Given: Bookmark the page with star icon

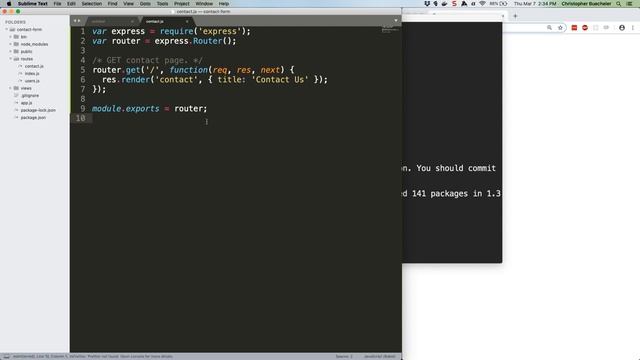Looking at the screenshot, I should 560,28.
